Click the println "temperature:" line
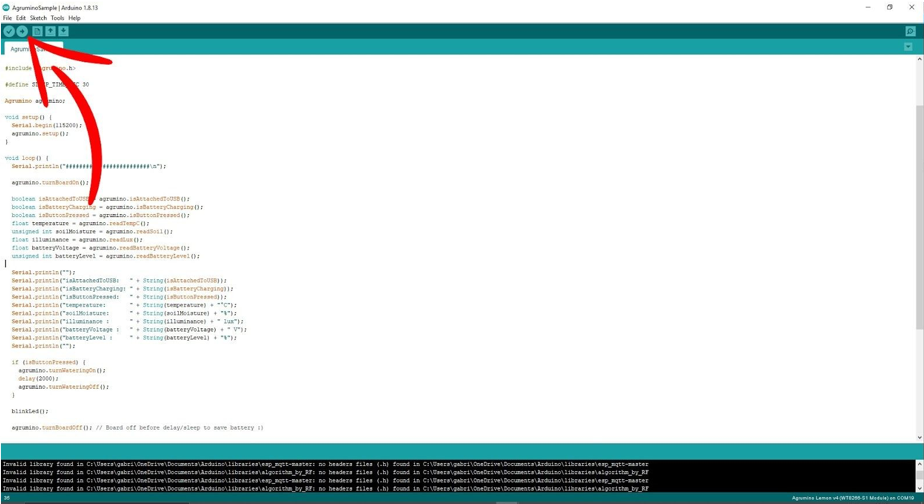 click(124, 305)
